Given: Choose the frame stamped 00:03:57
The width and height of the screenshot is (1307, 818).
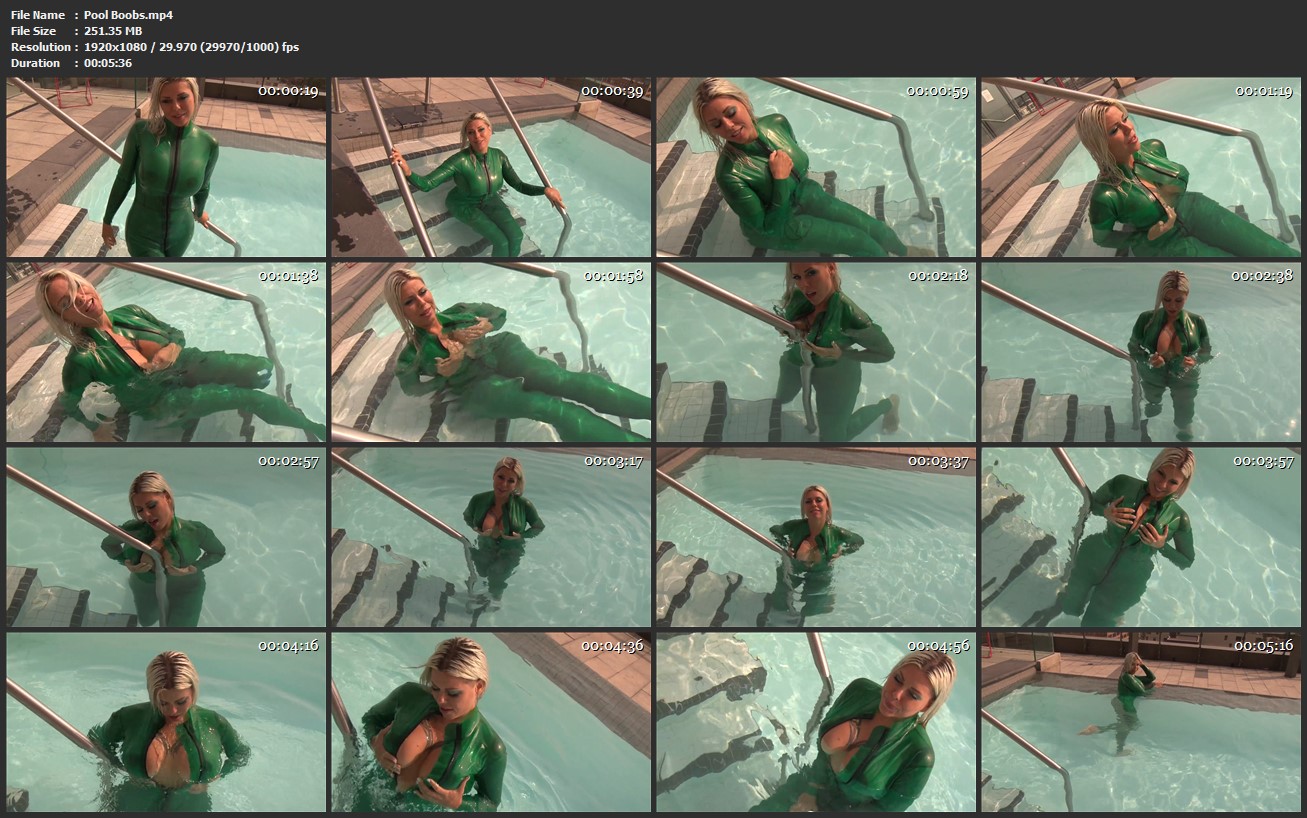Looking at the screenshot, I should pos(1141,537).
